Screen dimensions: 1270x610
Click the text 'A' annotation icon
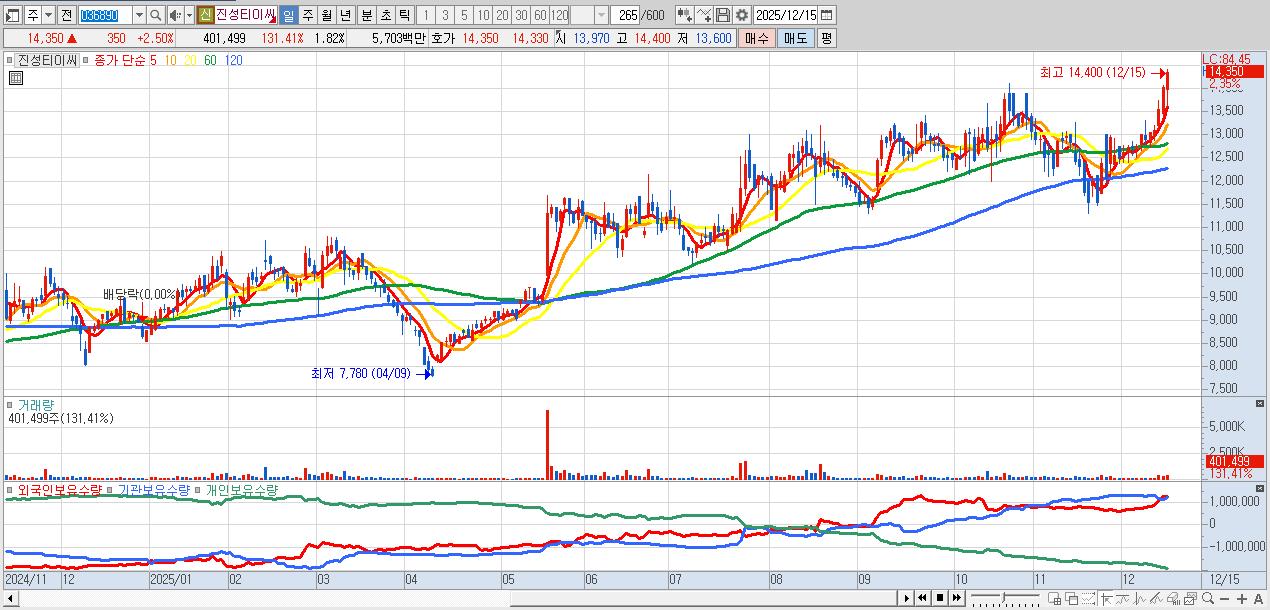pos(1258,599)
